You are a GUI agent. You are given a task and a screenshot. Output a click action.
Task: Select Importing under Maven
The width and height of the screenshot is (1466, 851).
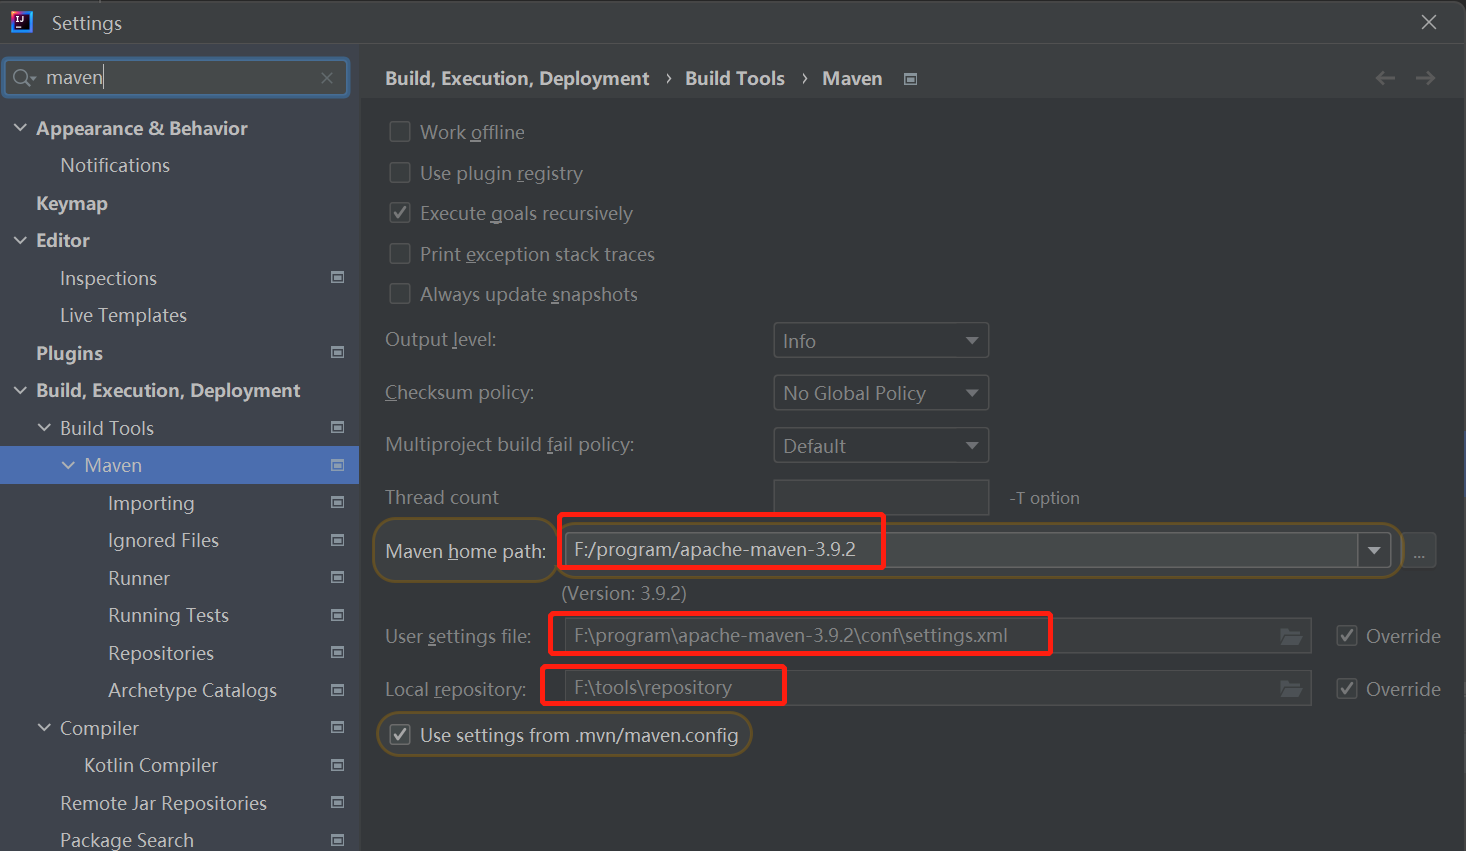click(x=151, y=503)
